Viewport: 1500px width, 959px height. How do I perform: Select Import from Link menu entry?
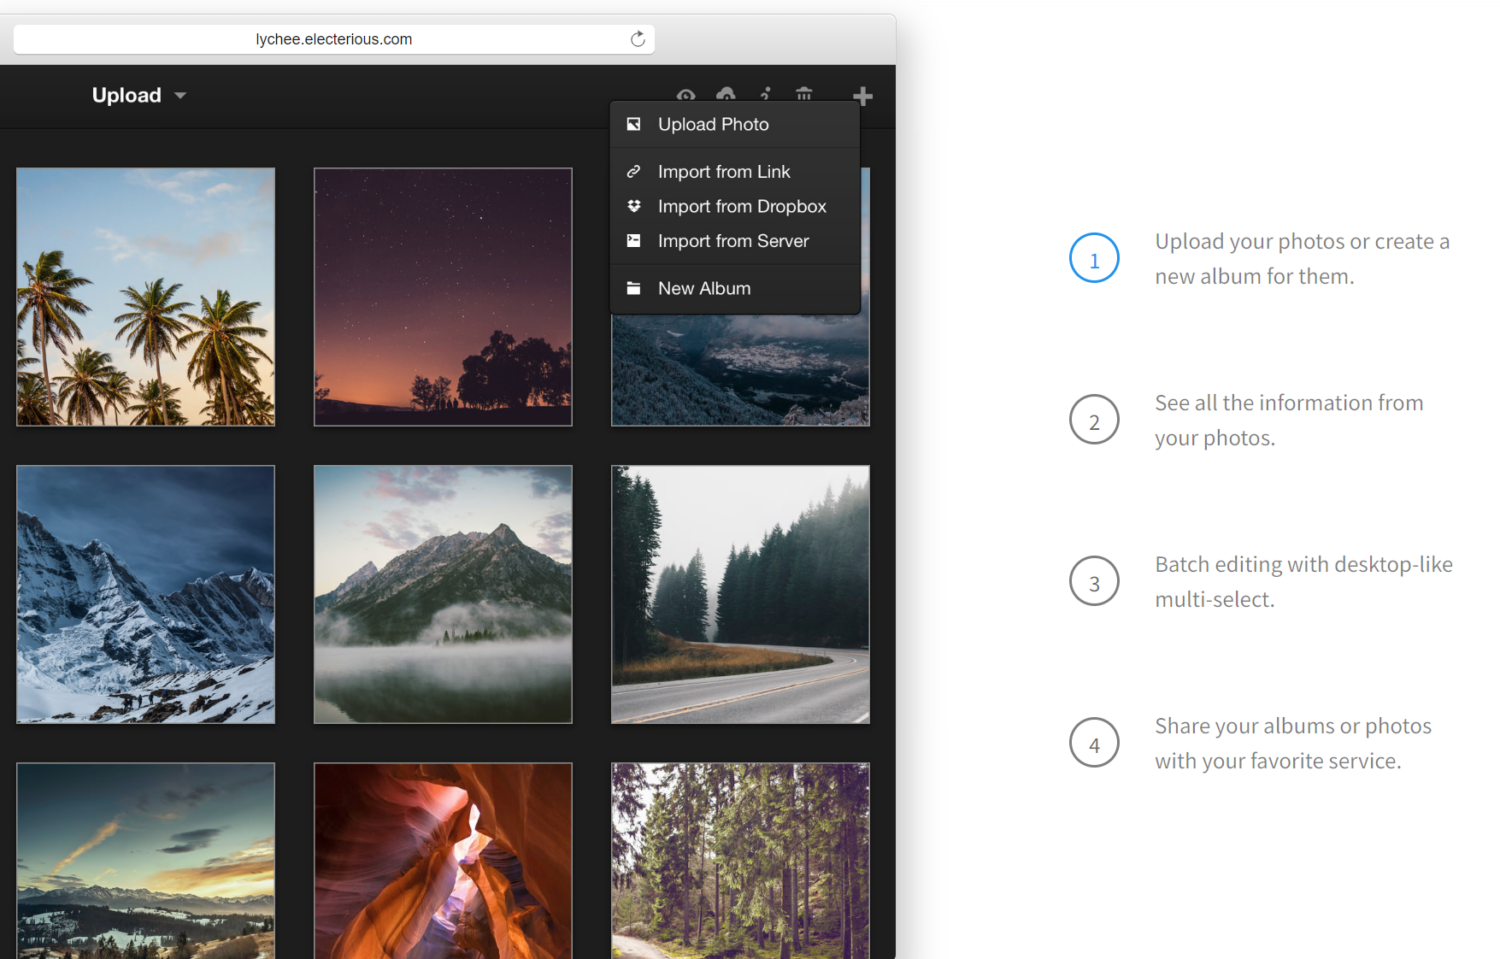[x=735, y=172]
